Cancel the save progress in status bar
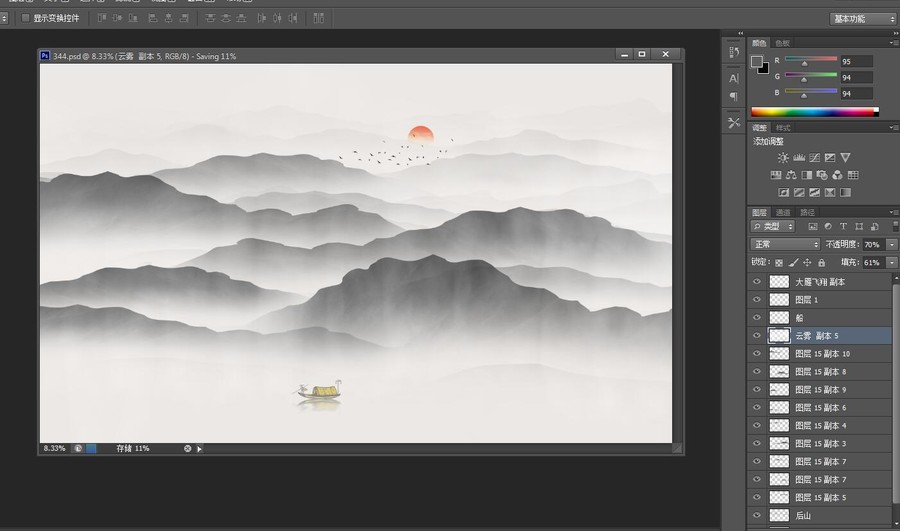900x531 pixels. 187,449
